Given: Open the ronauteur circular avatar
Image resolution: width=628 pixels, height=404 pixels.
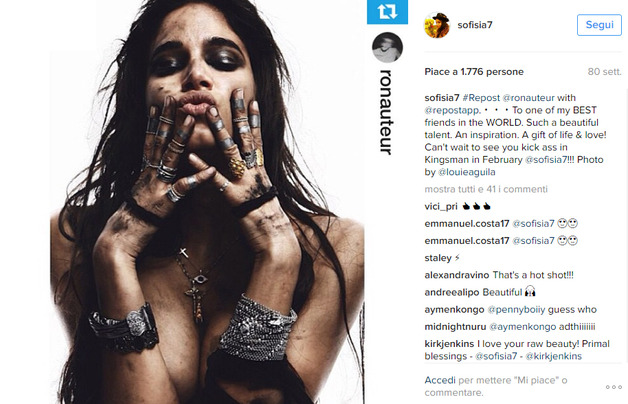Looking at the screenshot, I should [x=387, y=48].
